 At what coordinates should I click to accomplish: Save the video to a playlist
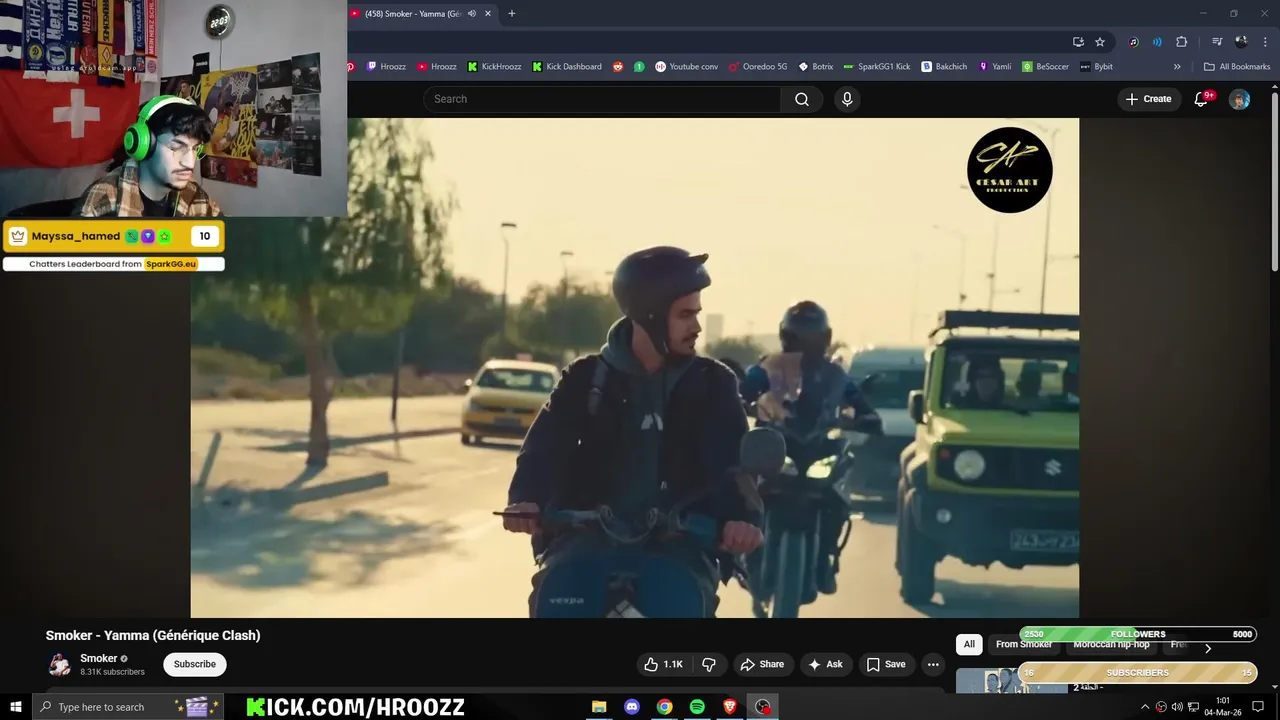point(886,664)
